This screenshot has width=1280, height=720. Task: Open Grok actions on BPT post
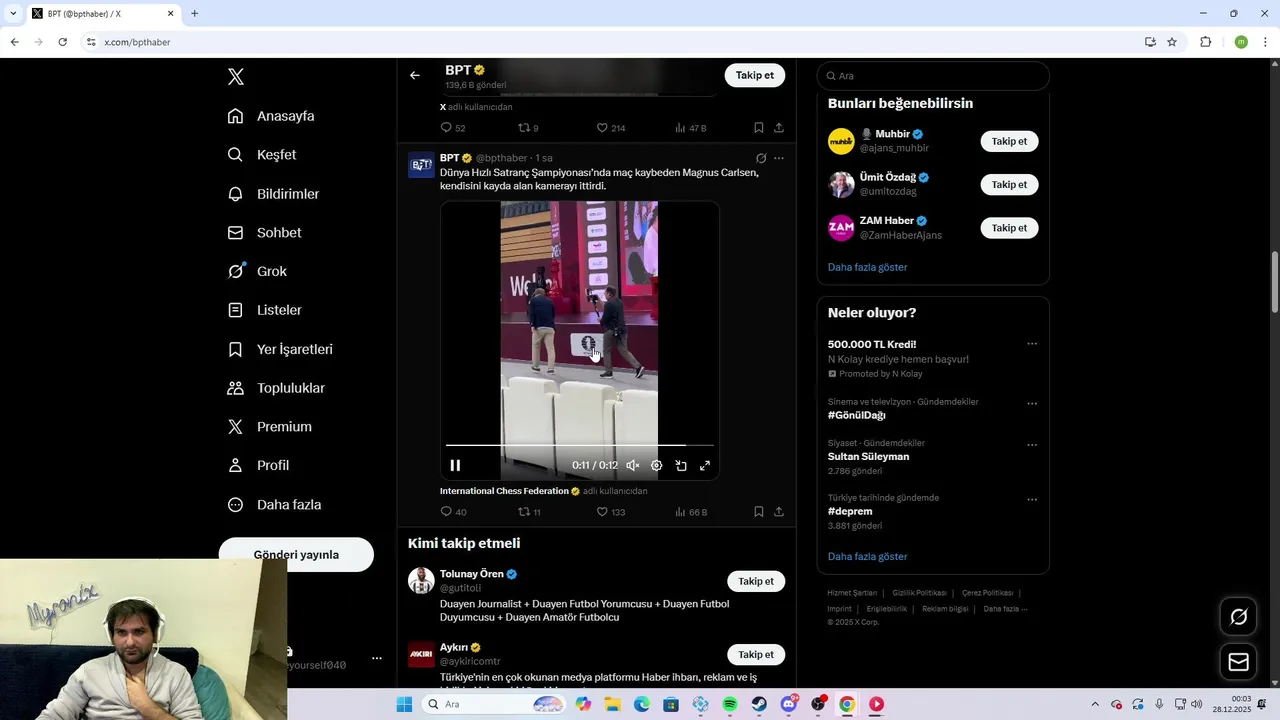click(x=761, y=158)
